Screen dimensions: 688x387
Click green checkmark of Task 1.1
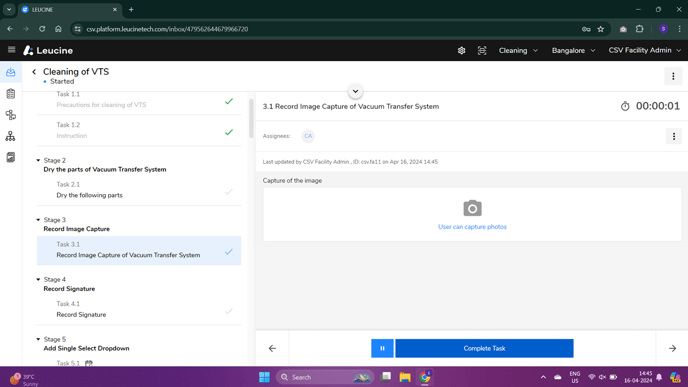(x=229, y=101)
